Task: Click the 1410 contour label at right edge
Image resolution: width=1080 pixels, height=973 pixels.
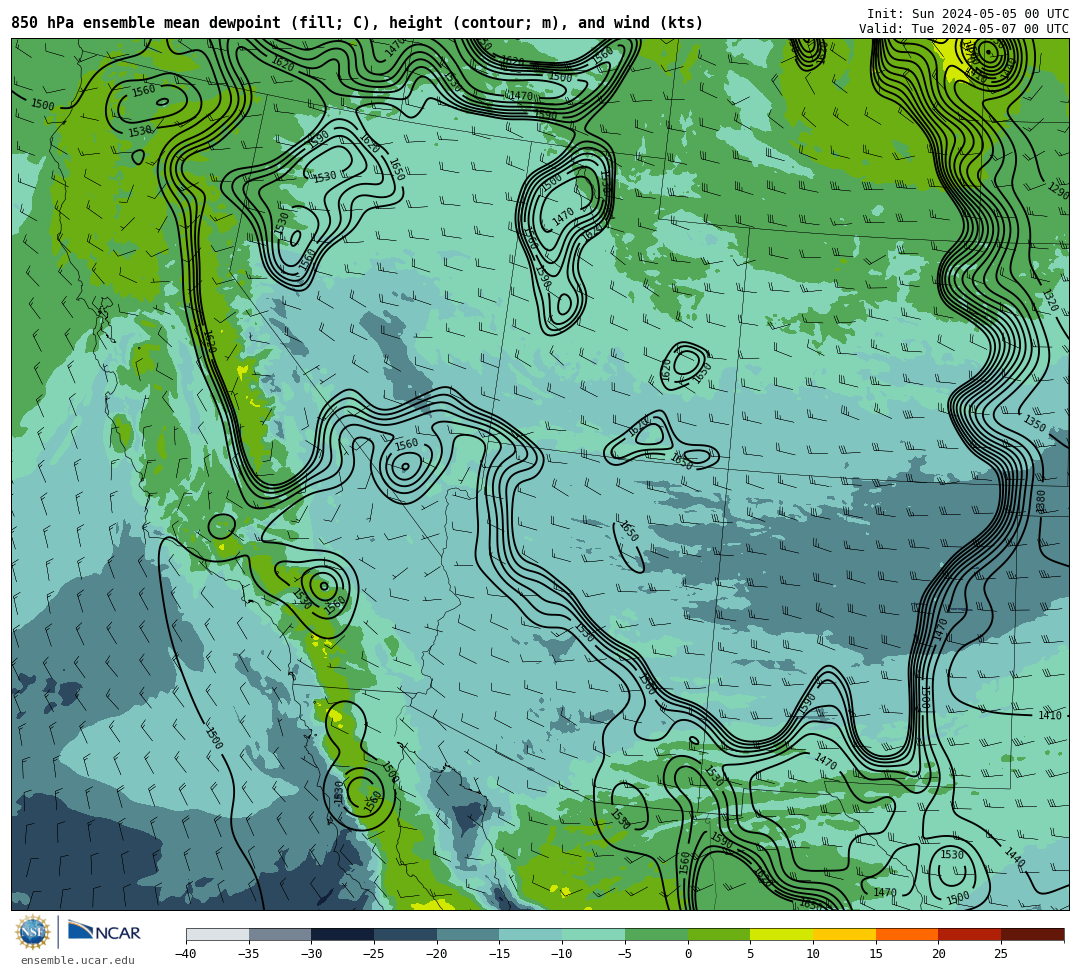Action: [1050, 715]
